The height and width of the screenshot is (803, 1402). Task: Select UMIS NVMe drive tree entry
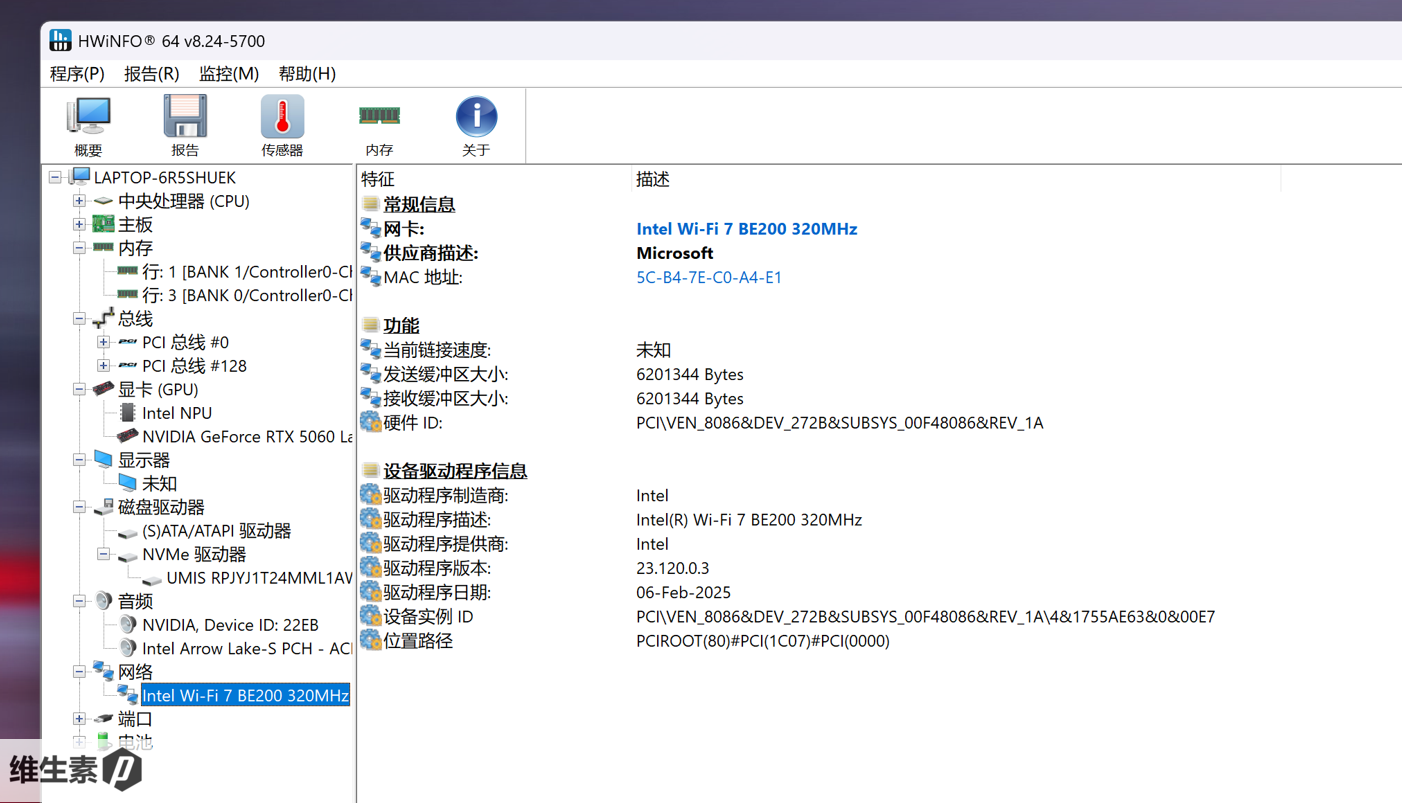[x=258, y=578]
